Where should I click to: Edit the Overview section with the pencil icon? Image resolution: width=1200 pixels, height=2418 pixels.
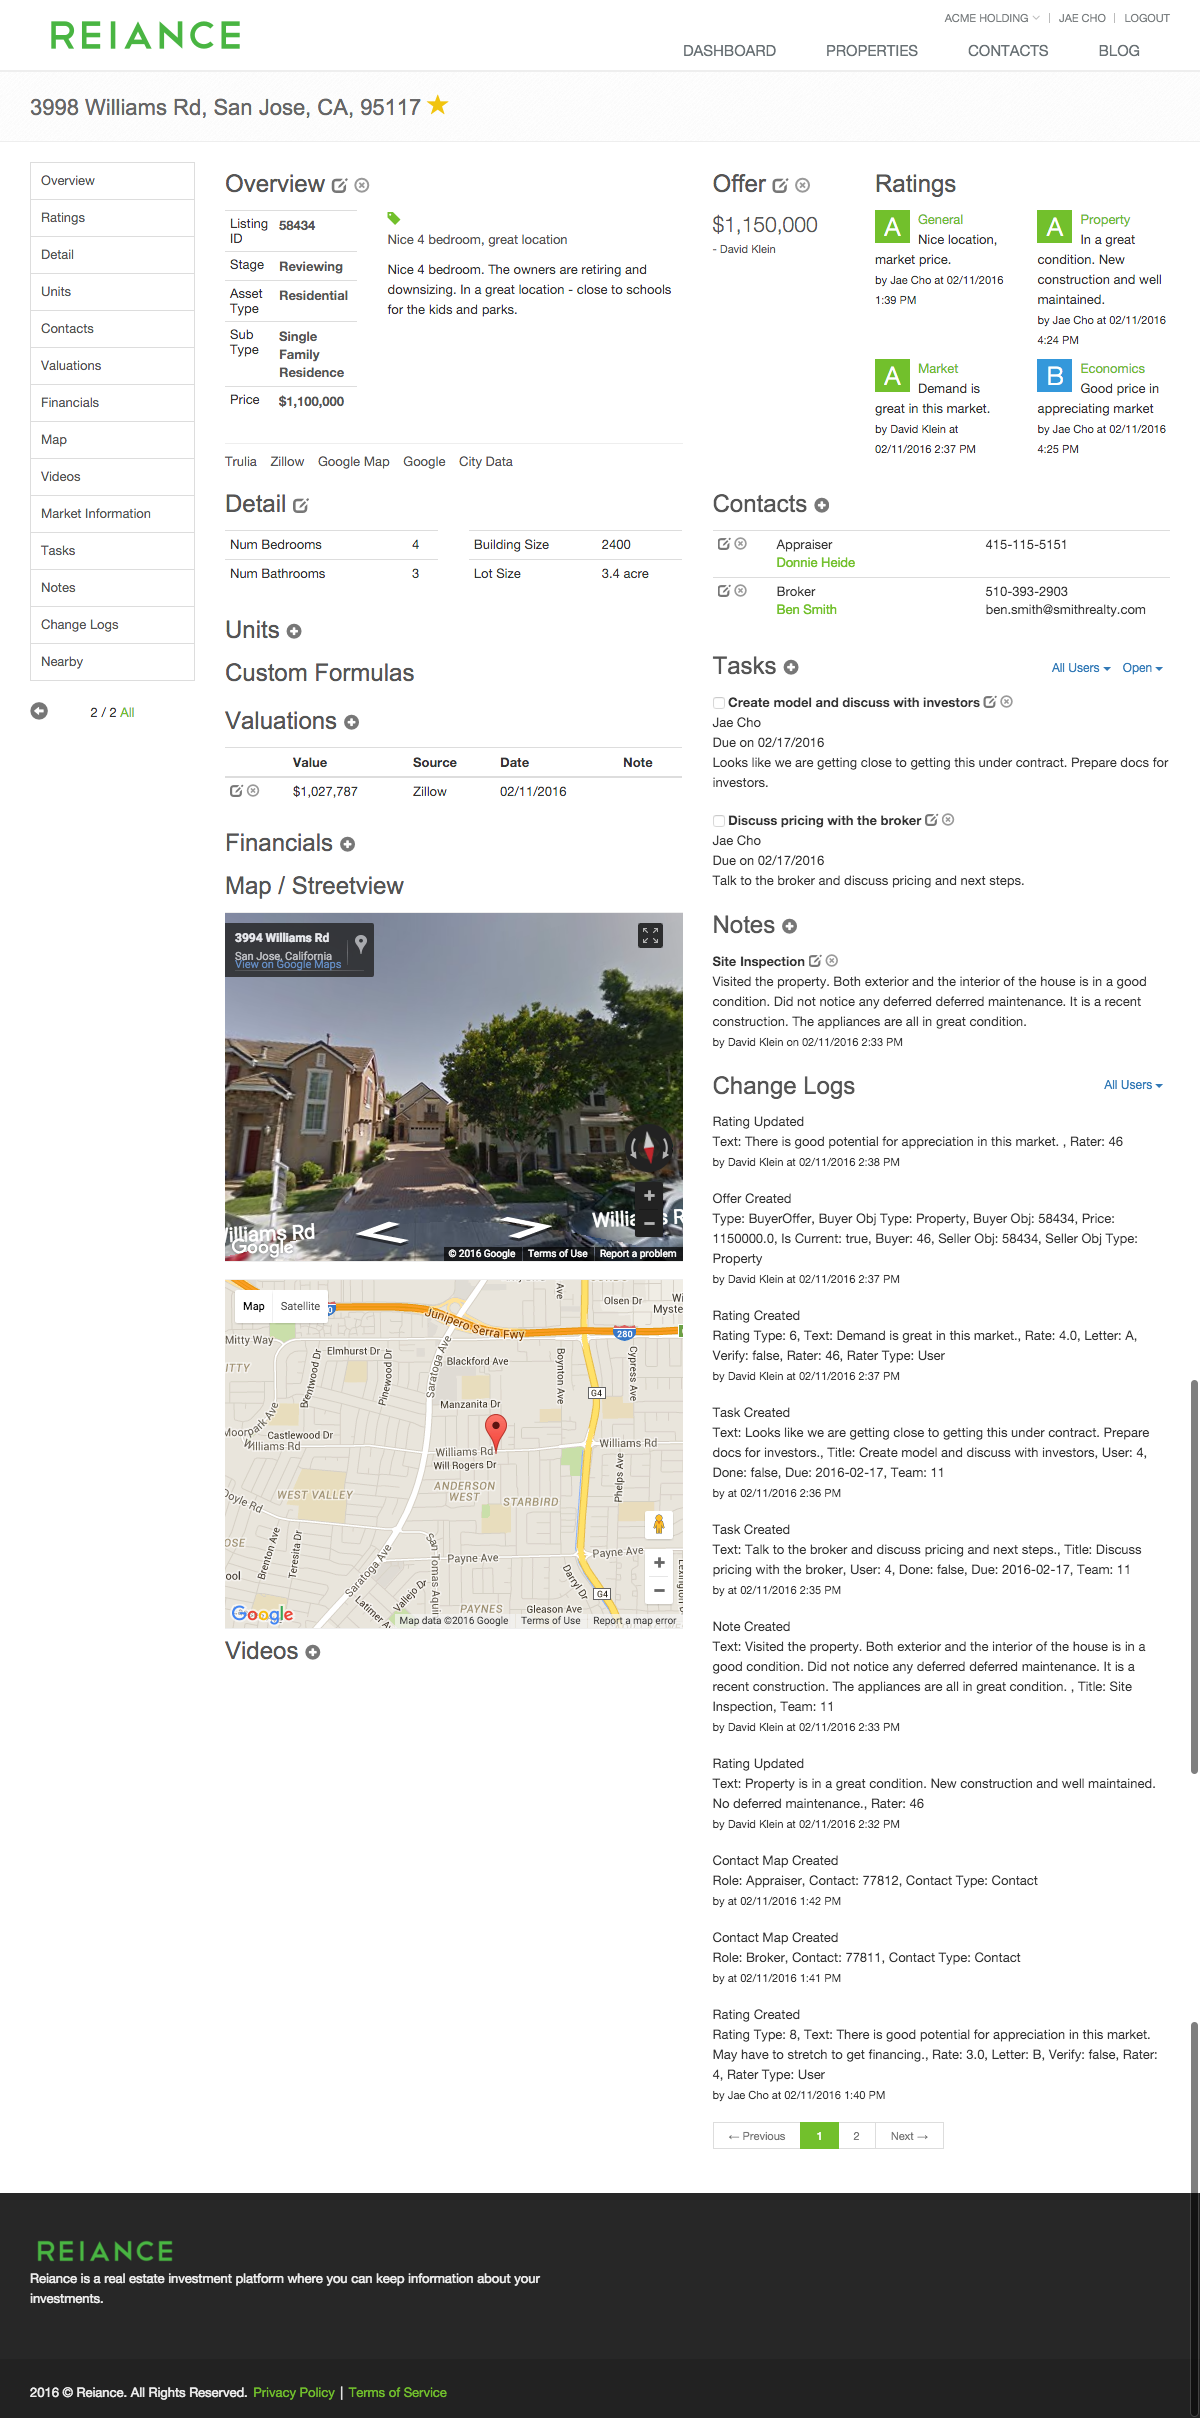pyautogui.click(x=339, y=185)
